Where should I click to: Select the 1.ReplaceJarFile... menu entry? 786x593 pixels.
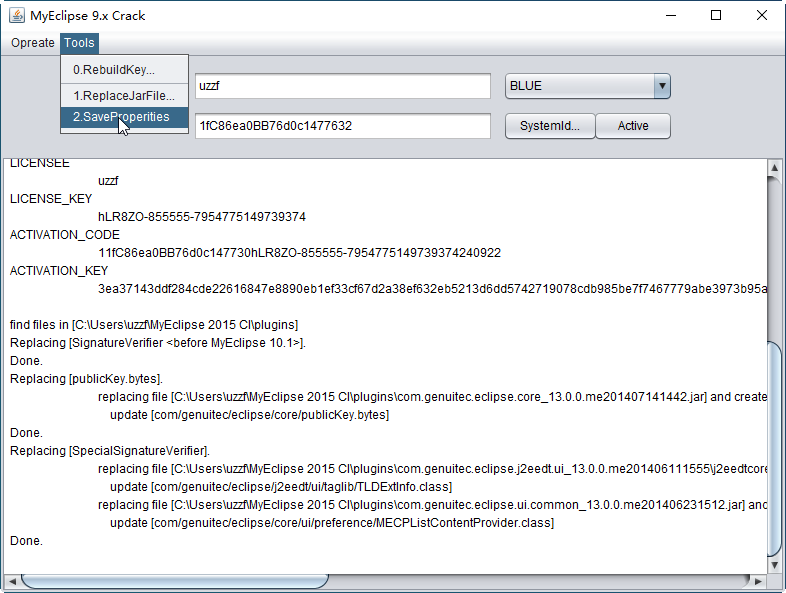tap(124, 96)
